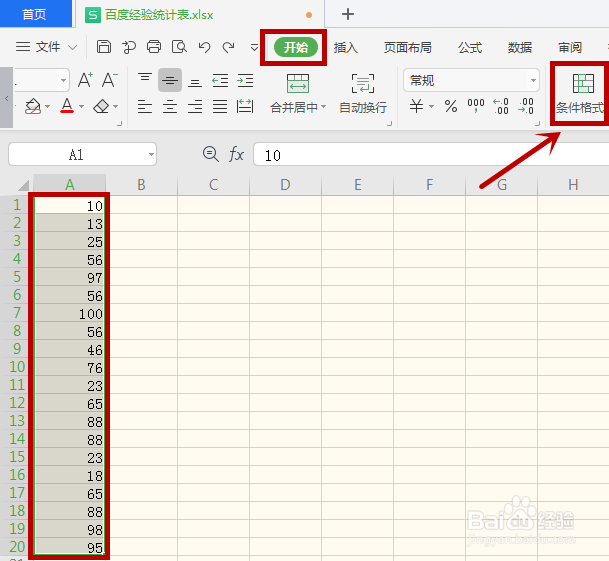Click the formula bar input field
This screenshot has height=561, width=609.
point(431,154)
